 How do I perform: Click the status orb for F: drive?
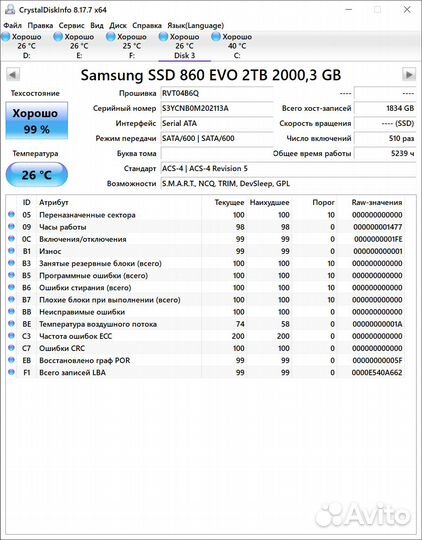point(111,37)
